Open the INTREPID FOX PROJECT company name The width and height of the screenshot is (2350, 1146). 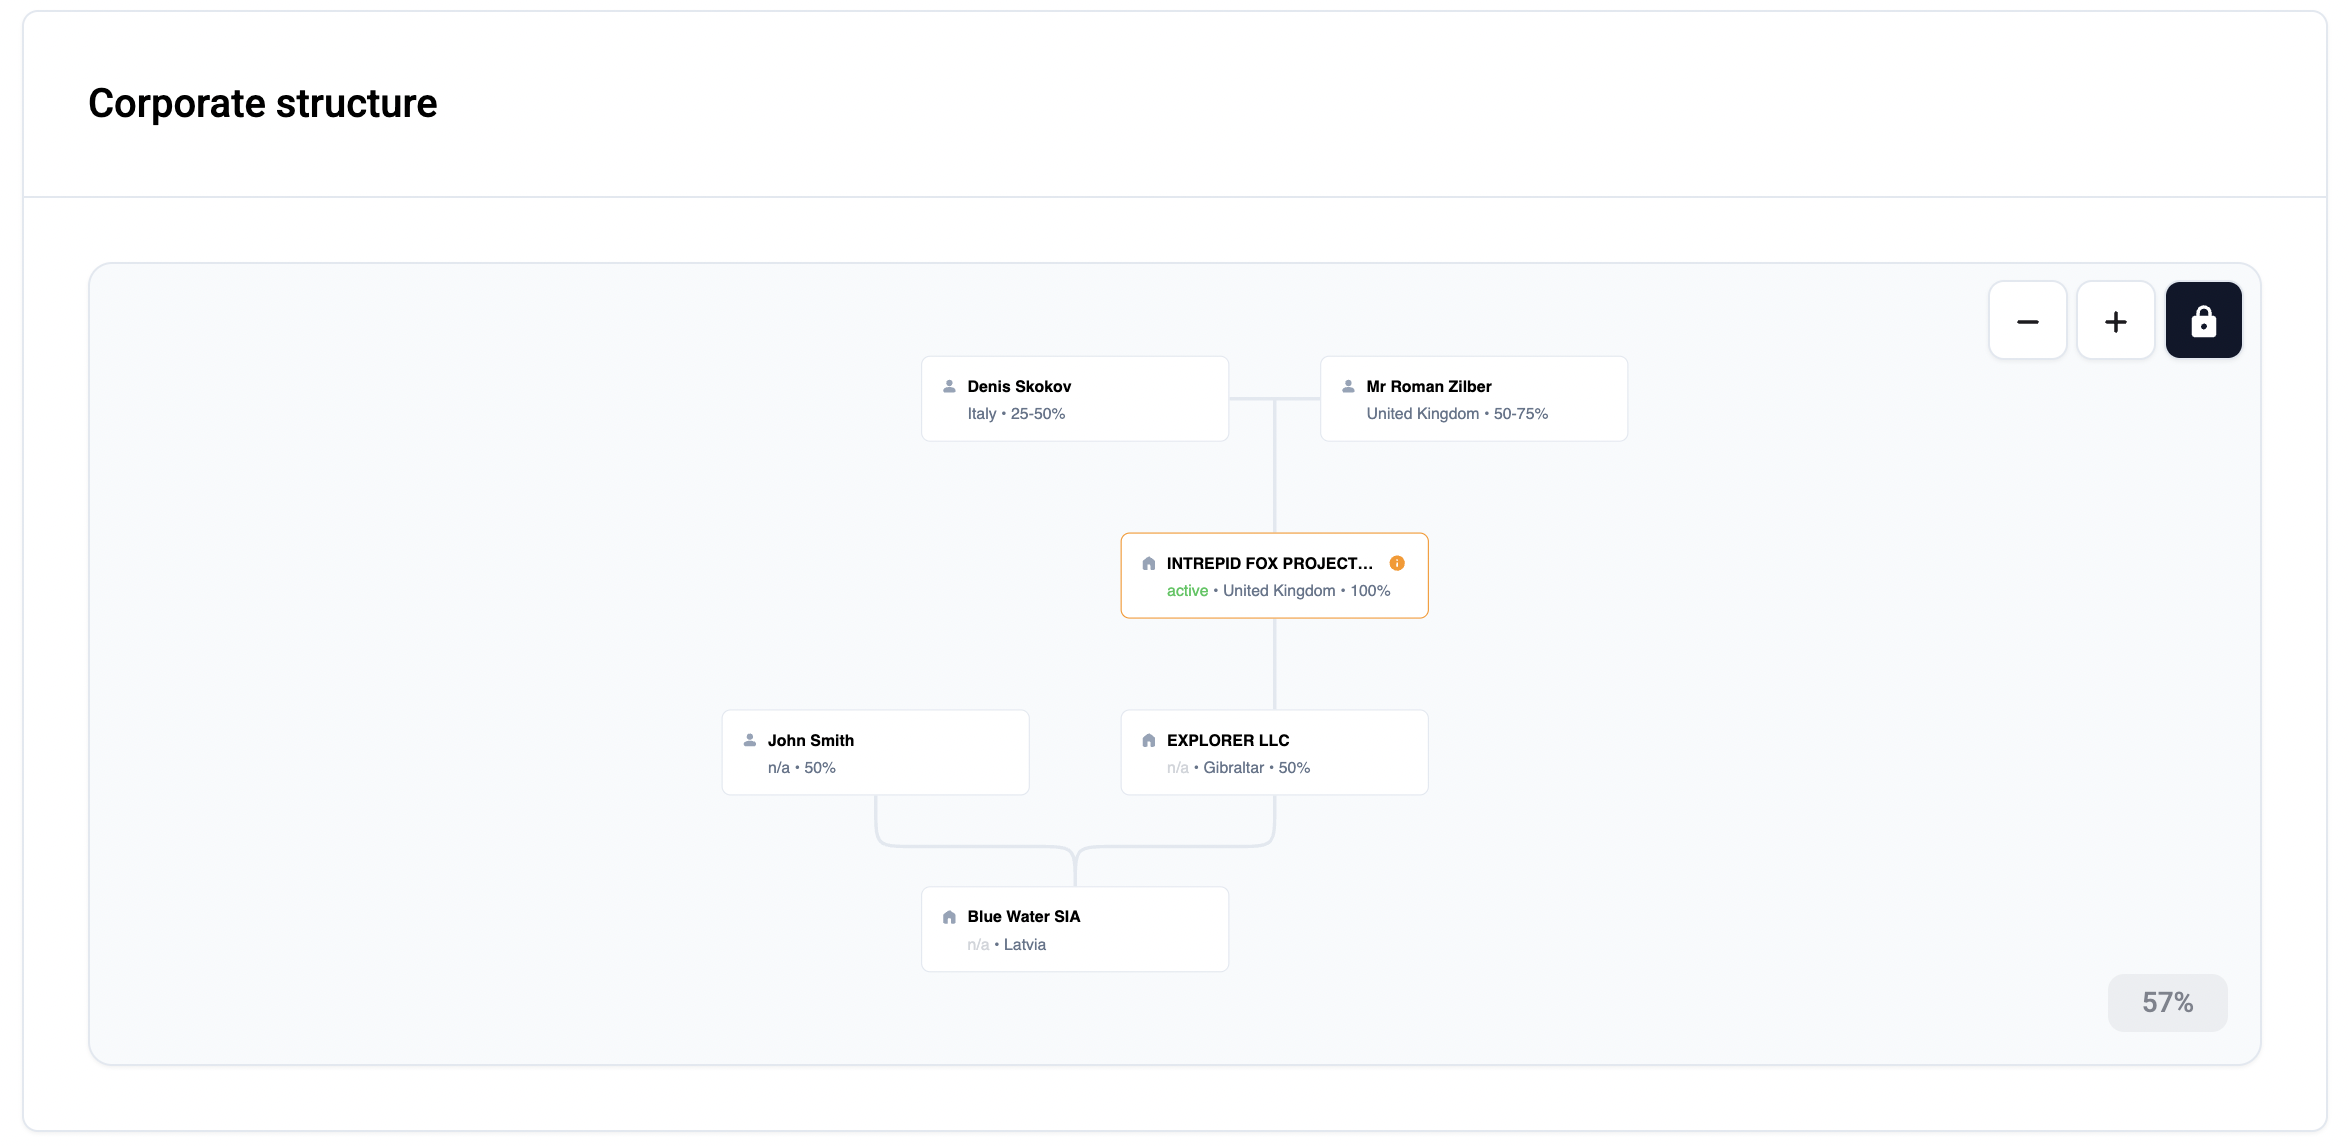click(x=1268, y=563)
